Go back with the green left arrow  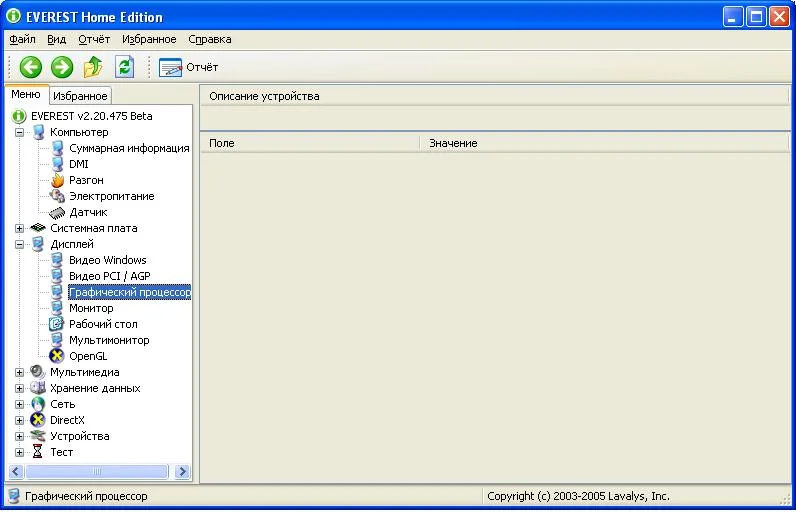tap(30, 67)
